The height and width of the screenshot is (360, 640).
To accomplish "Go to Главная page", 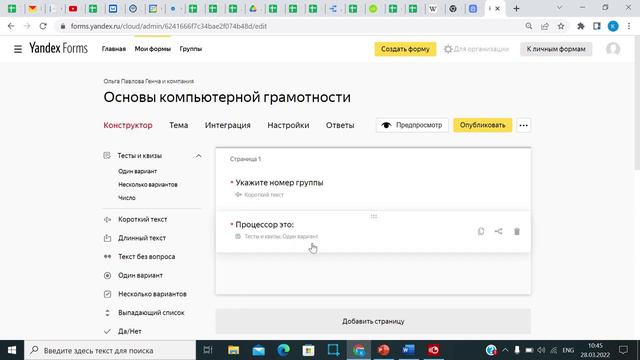I will [x=113, y=49].
